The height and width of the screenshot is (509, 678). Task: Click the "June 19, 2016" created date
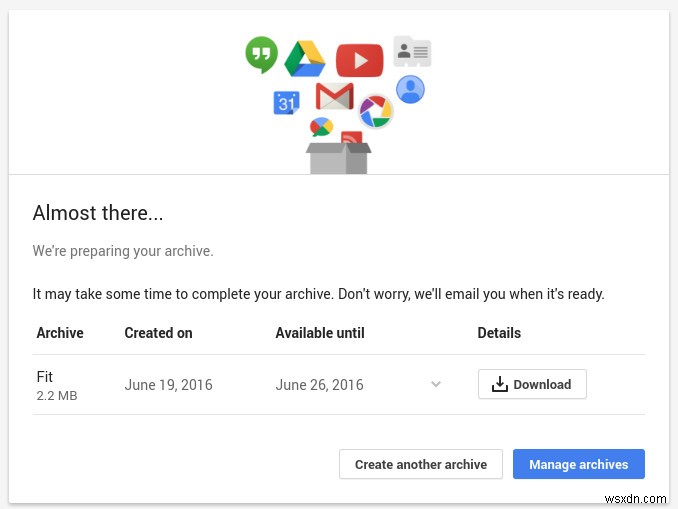tap(169, 385)
